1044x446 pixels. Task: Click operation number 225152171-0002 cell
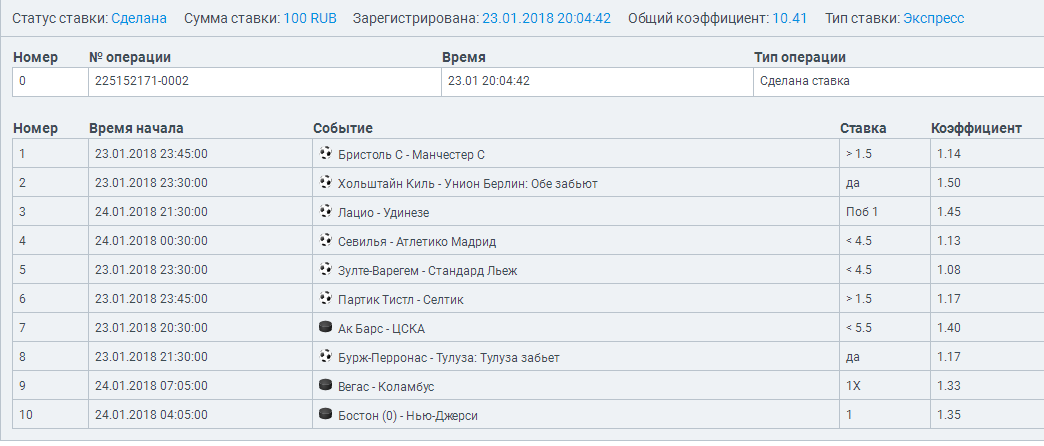141,81
